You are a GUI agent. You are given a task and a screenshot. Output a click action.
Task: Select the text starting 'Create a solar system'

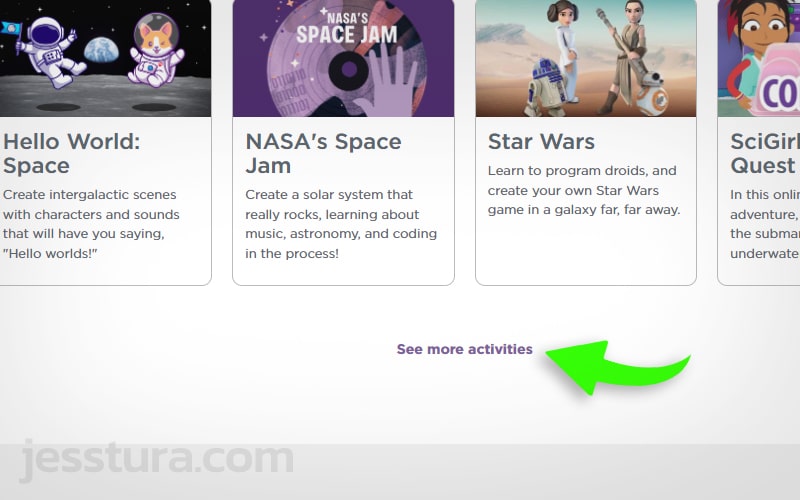[x=341, y=224]
